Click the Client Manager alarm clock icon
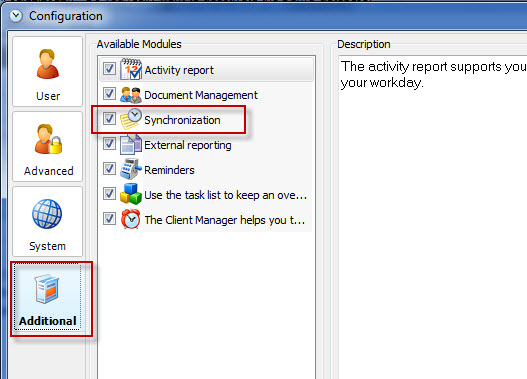 point(131,219)
